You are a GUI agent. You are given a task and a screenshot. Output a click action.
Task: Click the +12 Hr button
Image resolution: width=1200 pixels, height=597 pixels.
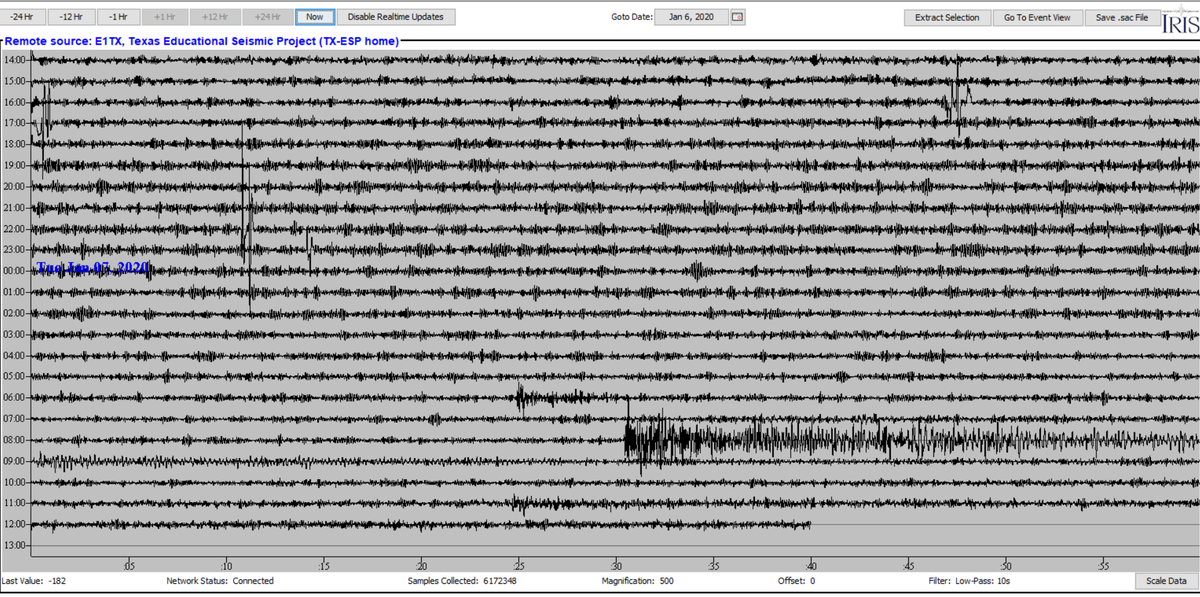pyautogui.click(x=215, y=17)
